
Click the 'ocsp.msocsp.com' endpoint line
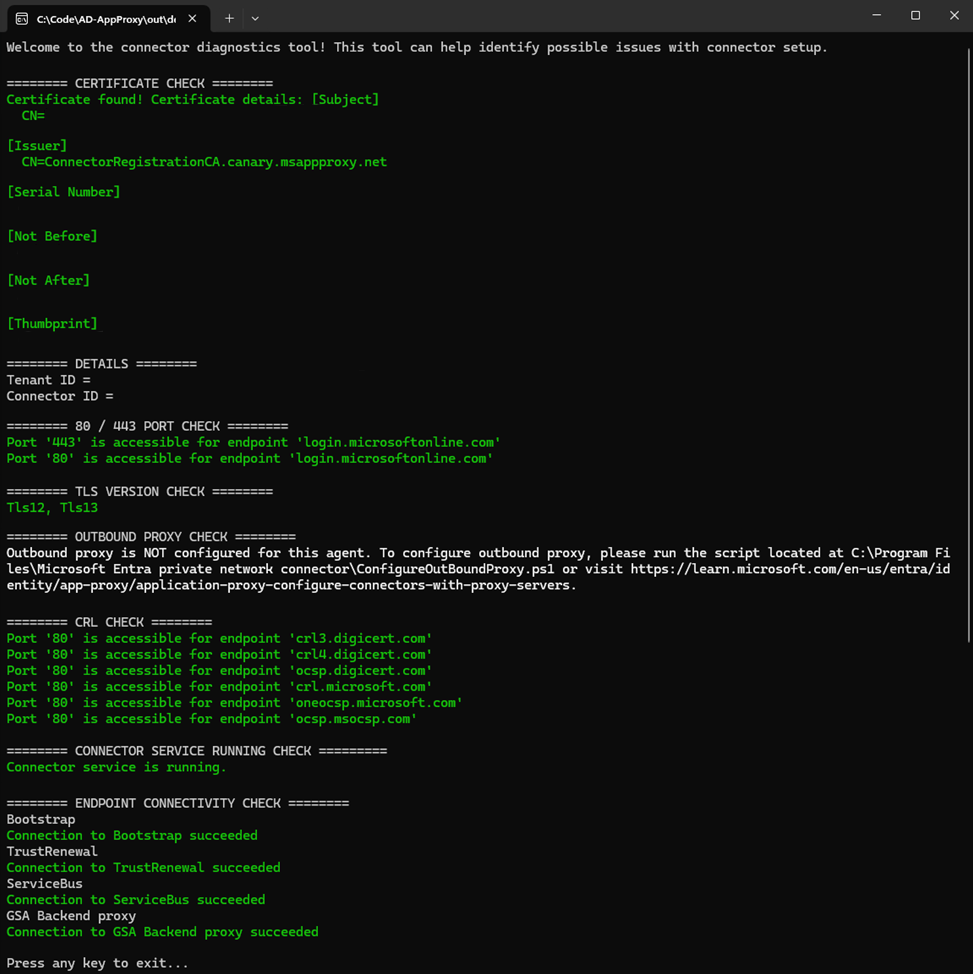pos(212,719)
